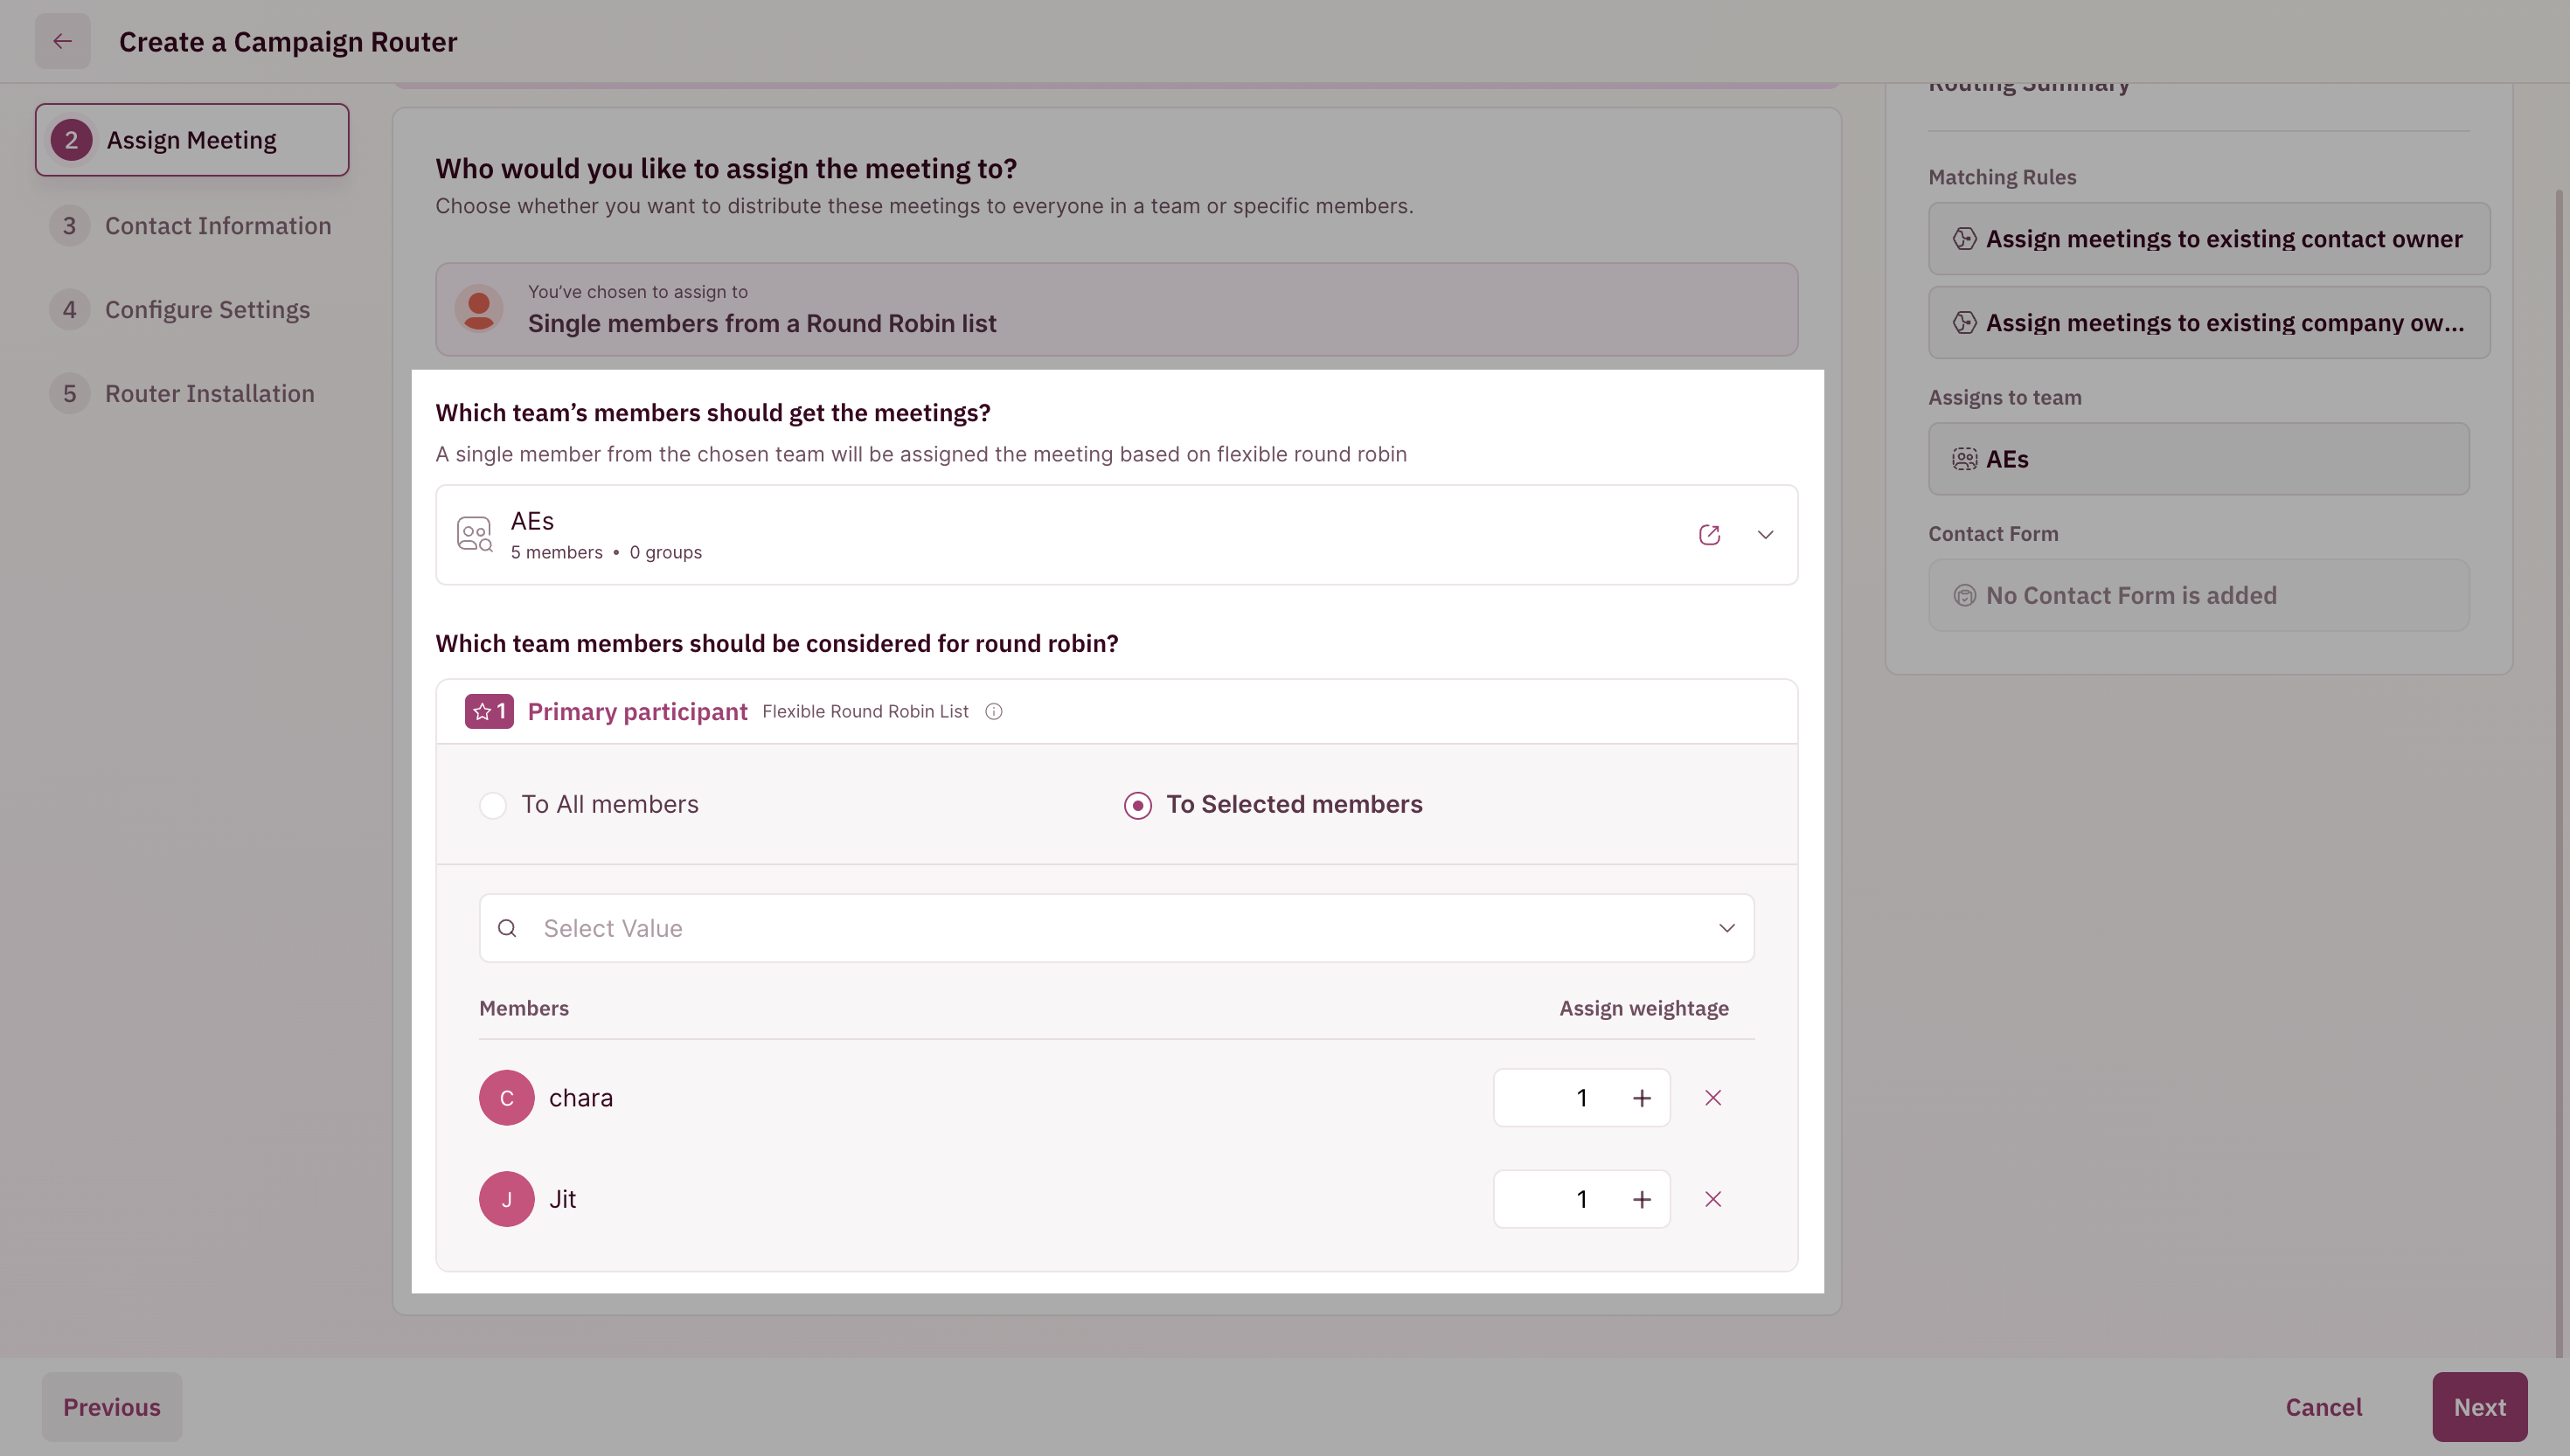Click the Matching Rules heading
Viewport: 2570px width, 1456px height.
pyautogui.click(x=2001, y=177)
